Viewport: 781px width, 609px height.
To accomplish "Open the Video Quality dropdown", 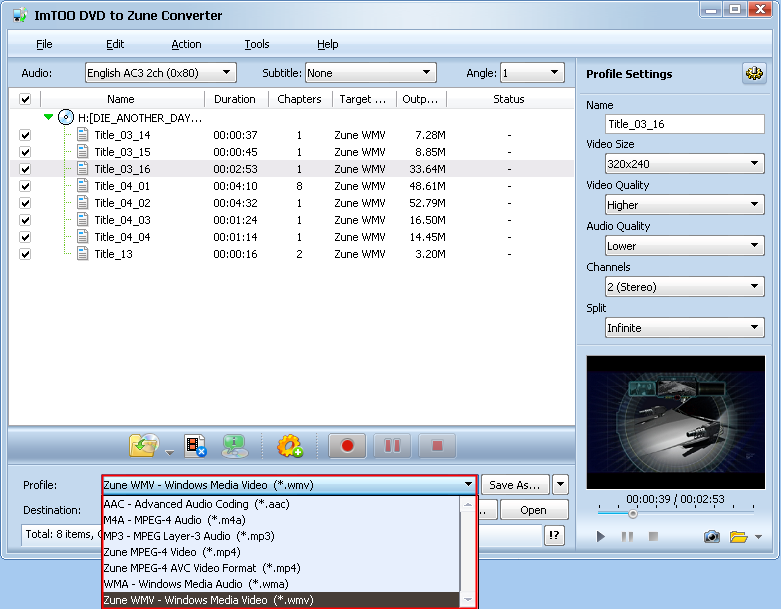I will 685,205.
